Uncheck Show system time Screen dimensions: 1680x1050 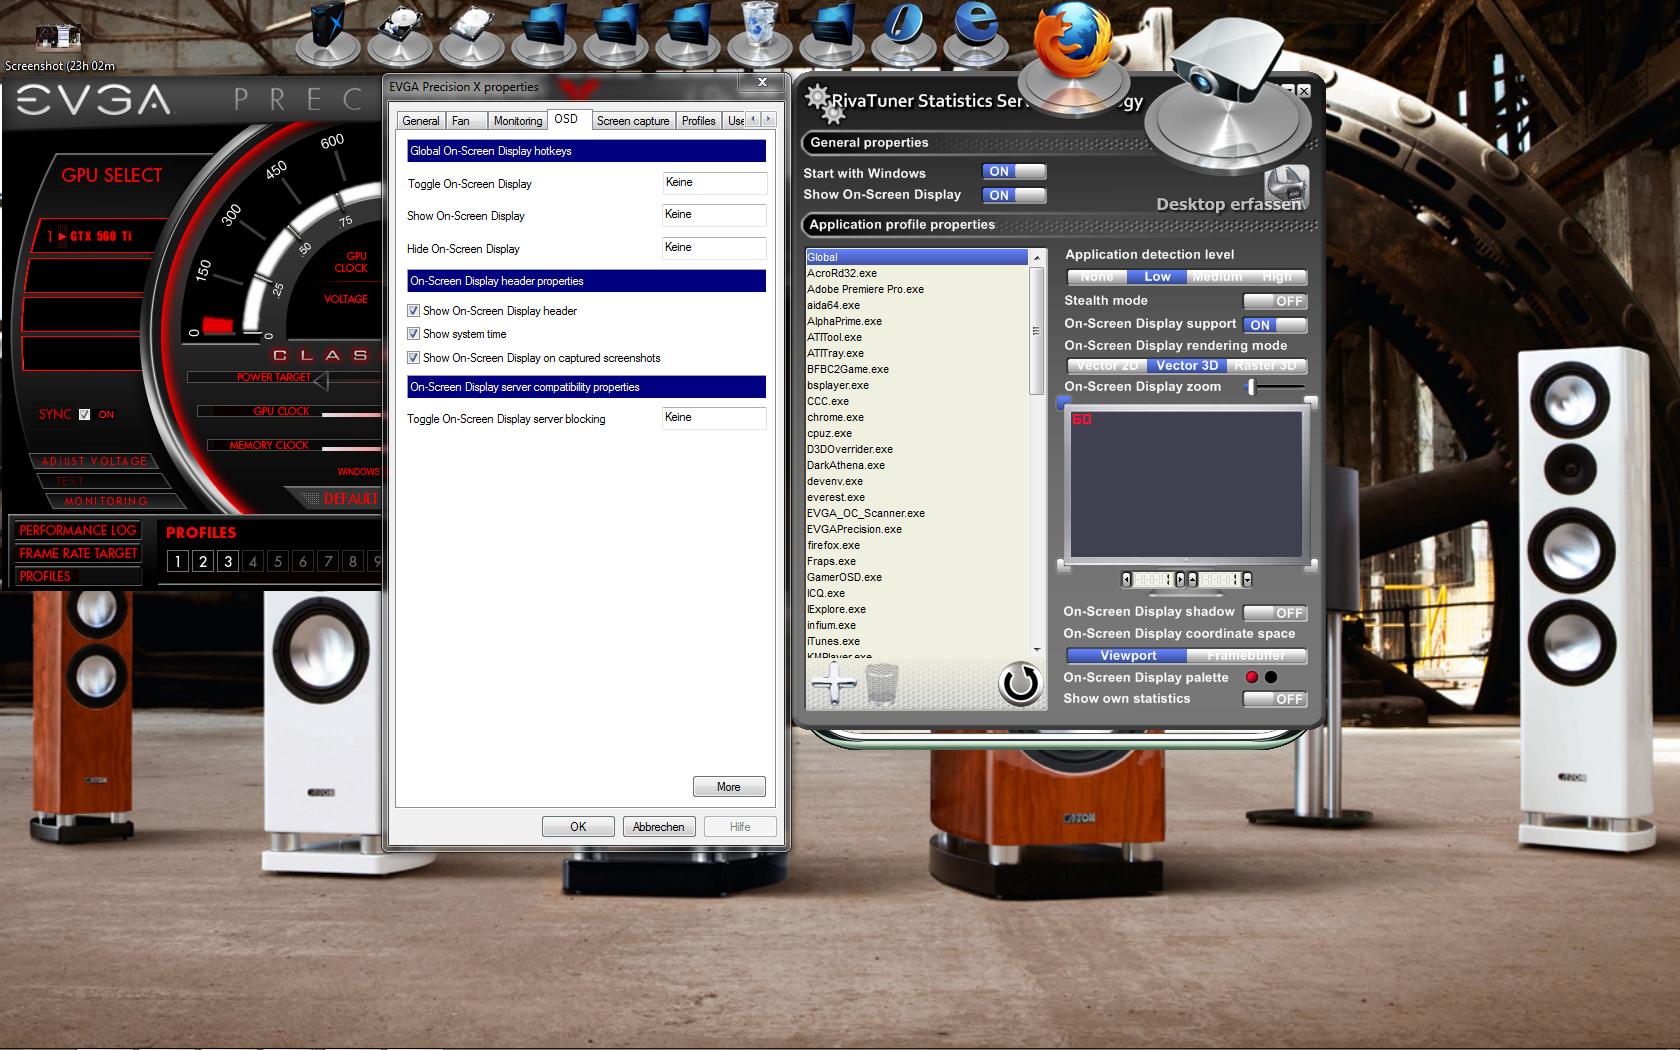[x=413, y=334]
